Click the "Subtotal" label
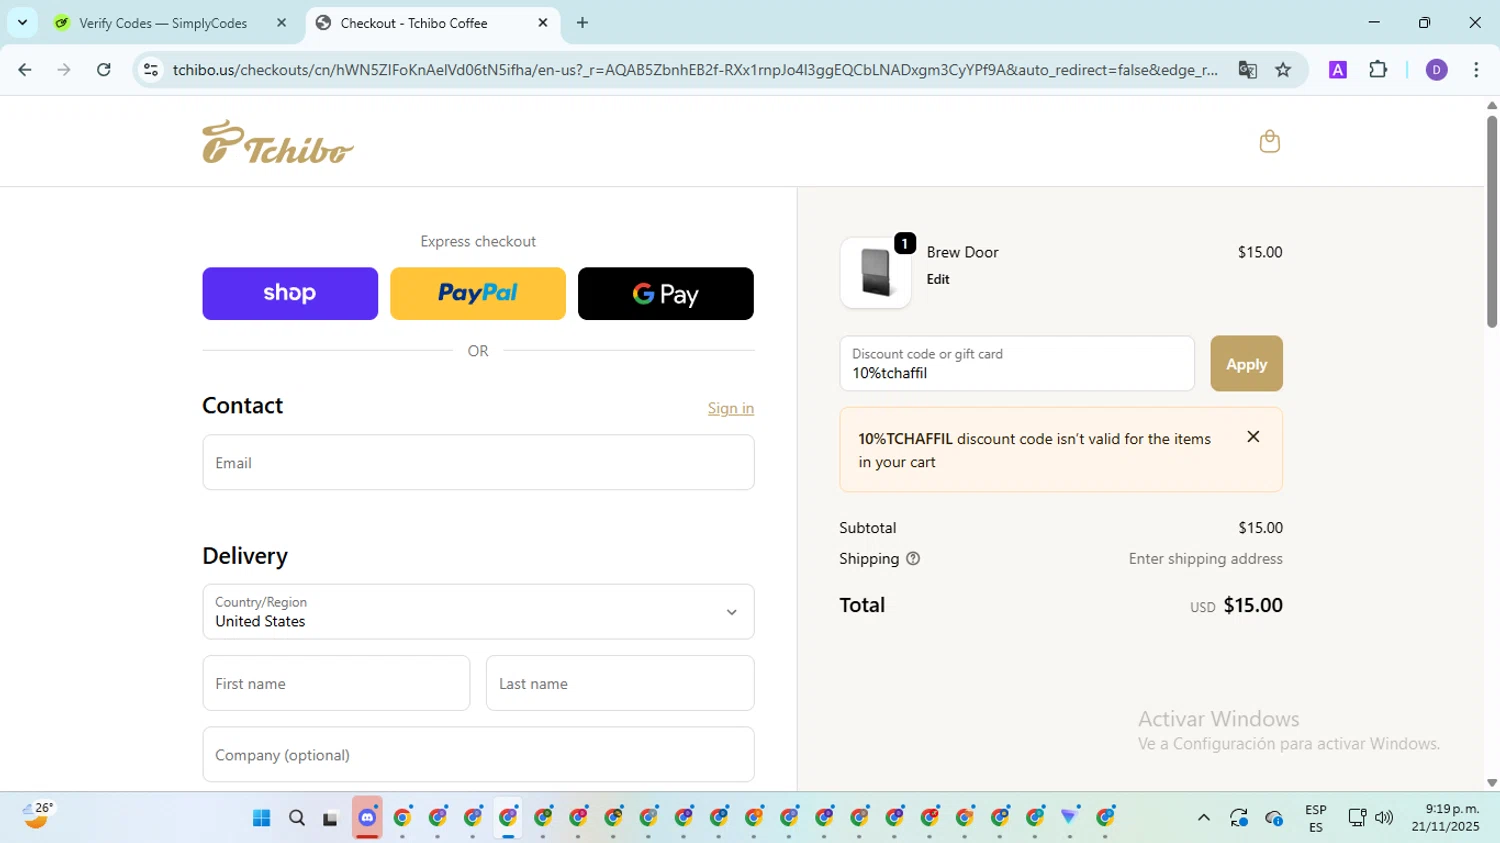The height and width of the screenshot is (843, 1500). point(868,528)
